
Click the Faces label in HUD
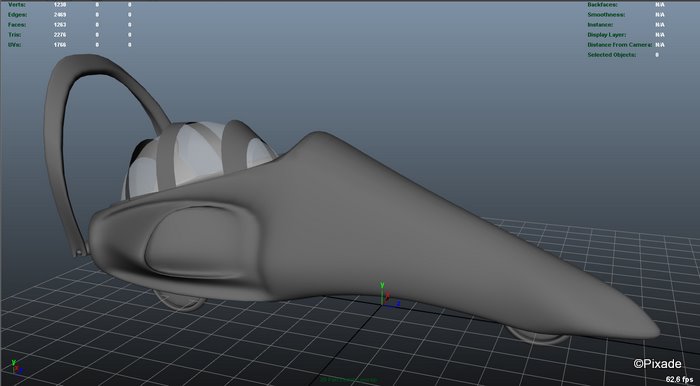coord(17,25)
